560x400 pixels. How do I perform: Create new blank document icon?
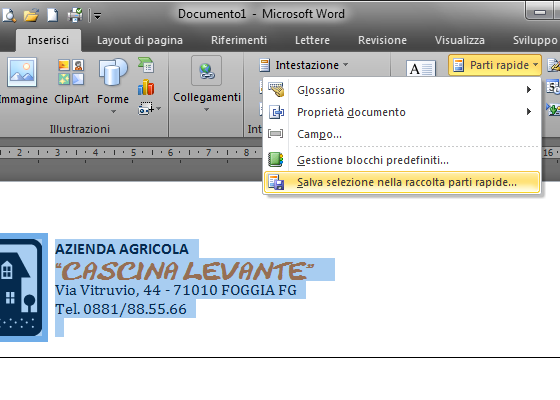(x=53, y=15)
